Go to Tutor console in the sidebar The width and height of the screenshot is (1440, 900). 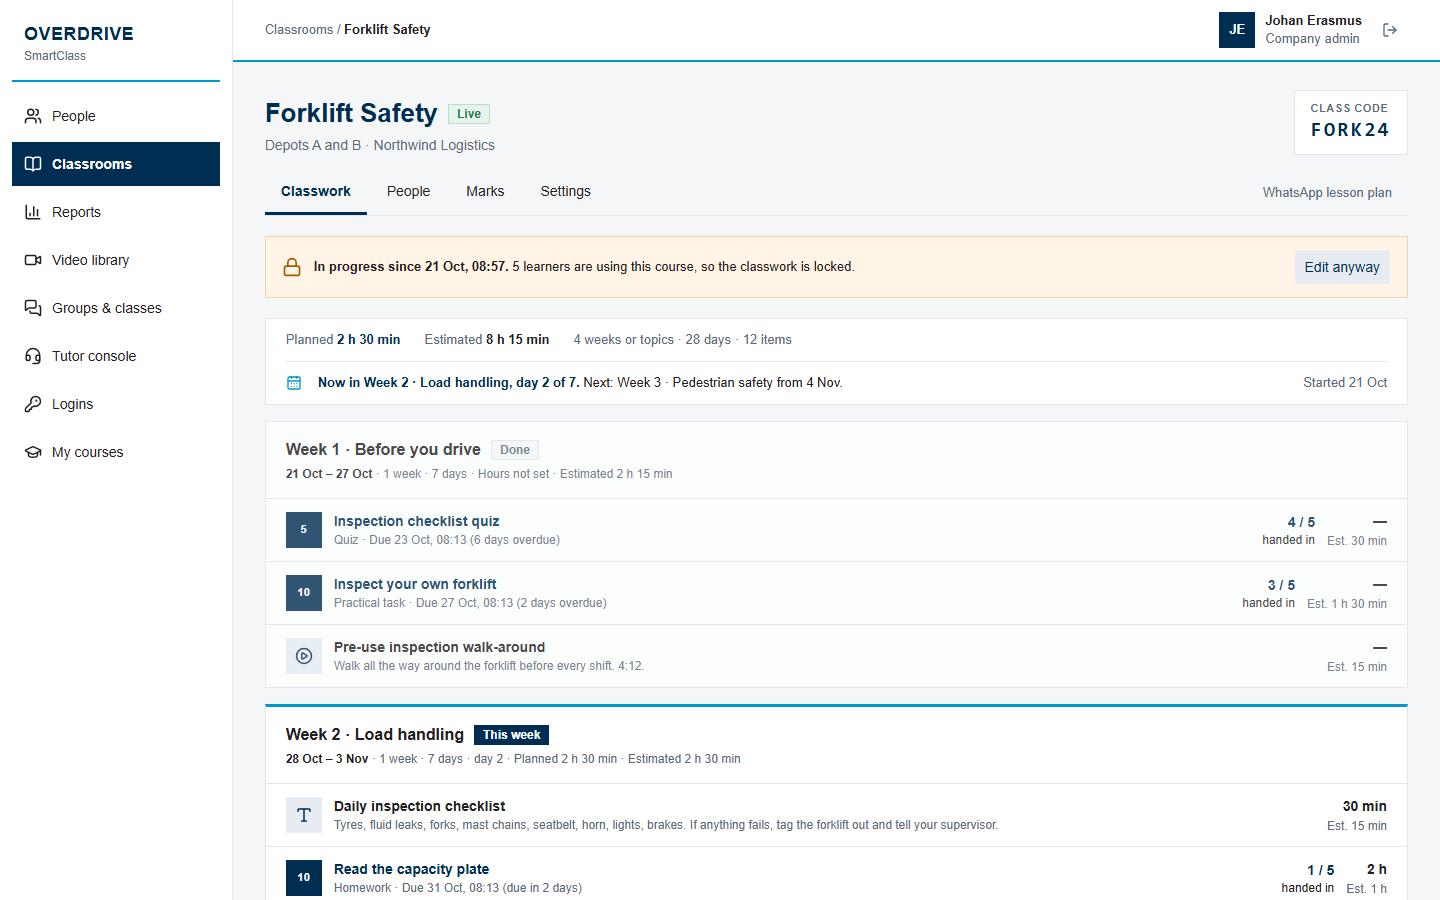click(x=116, y=356)
